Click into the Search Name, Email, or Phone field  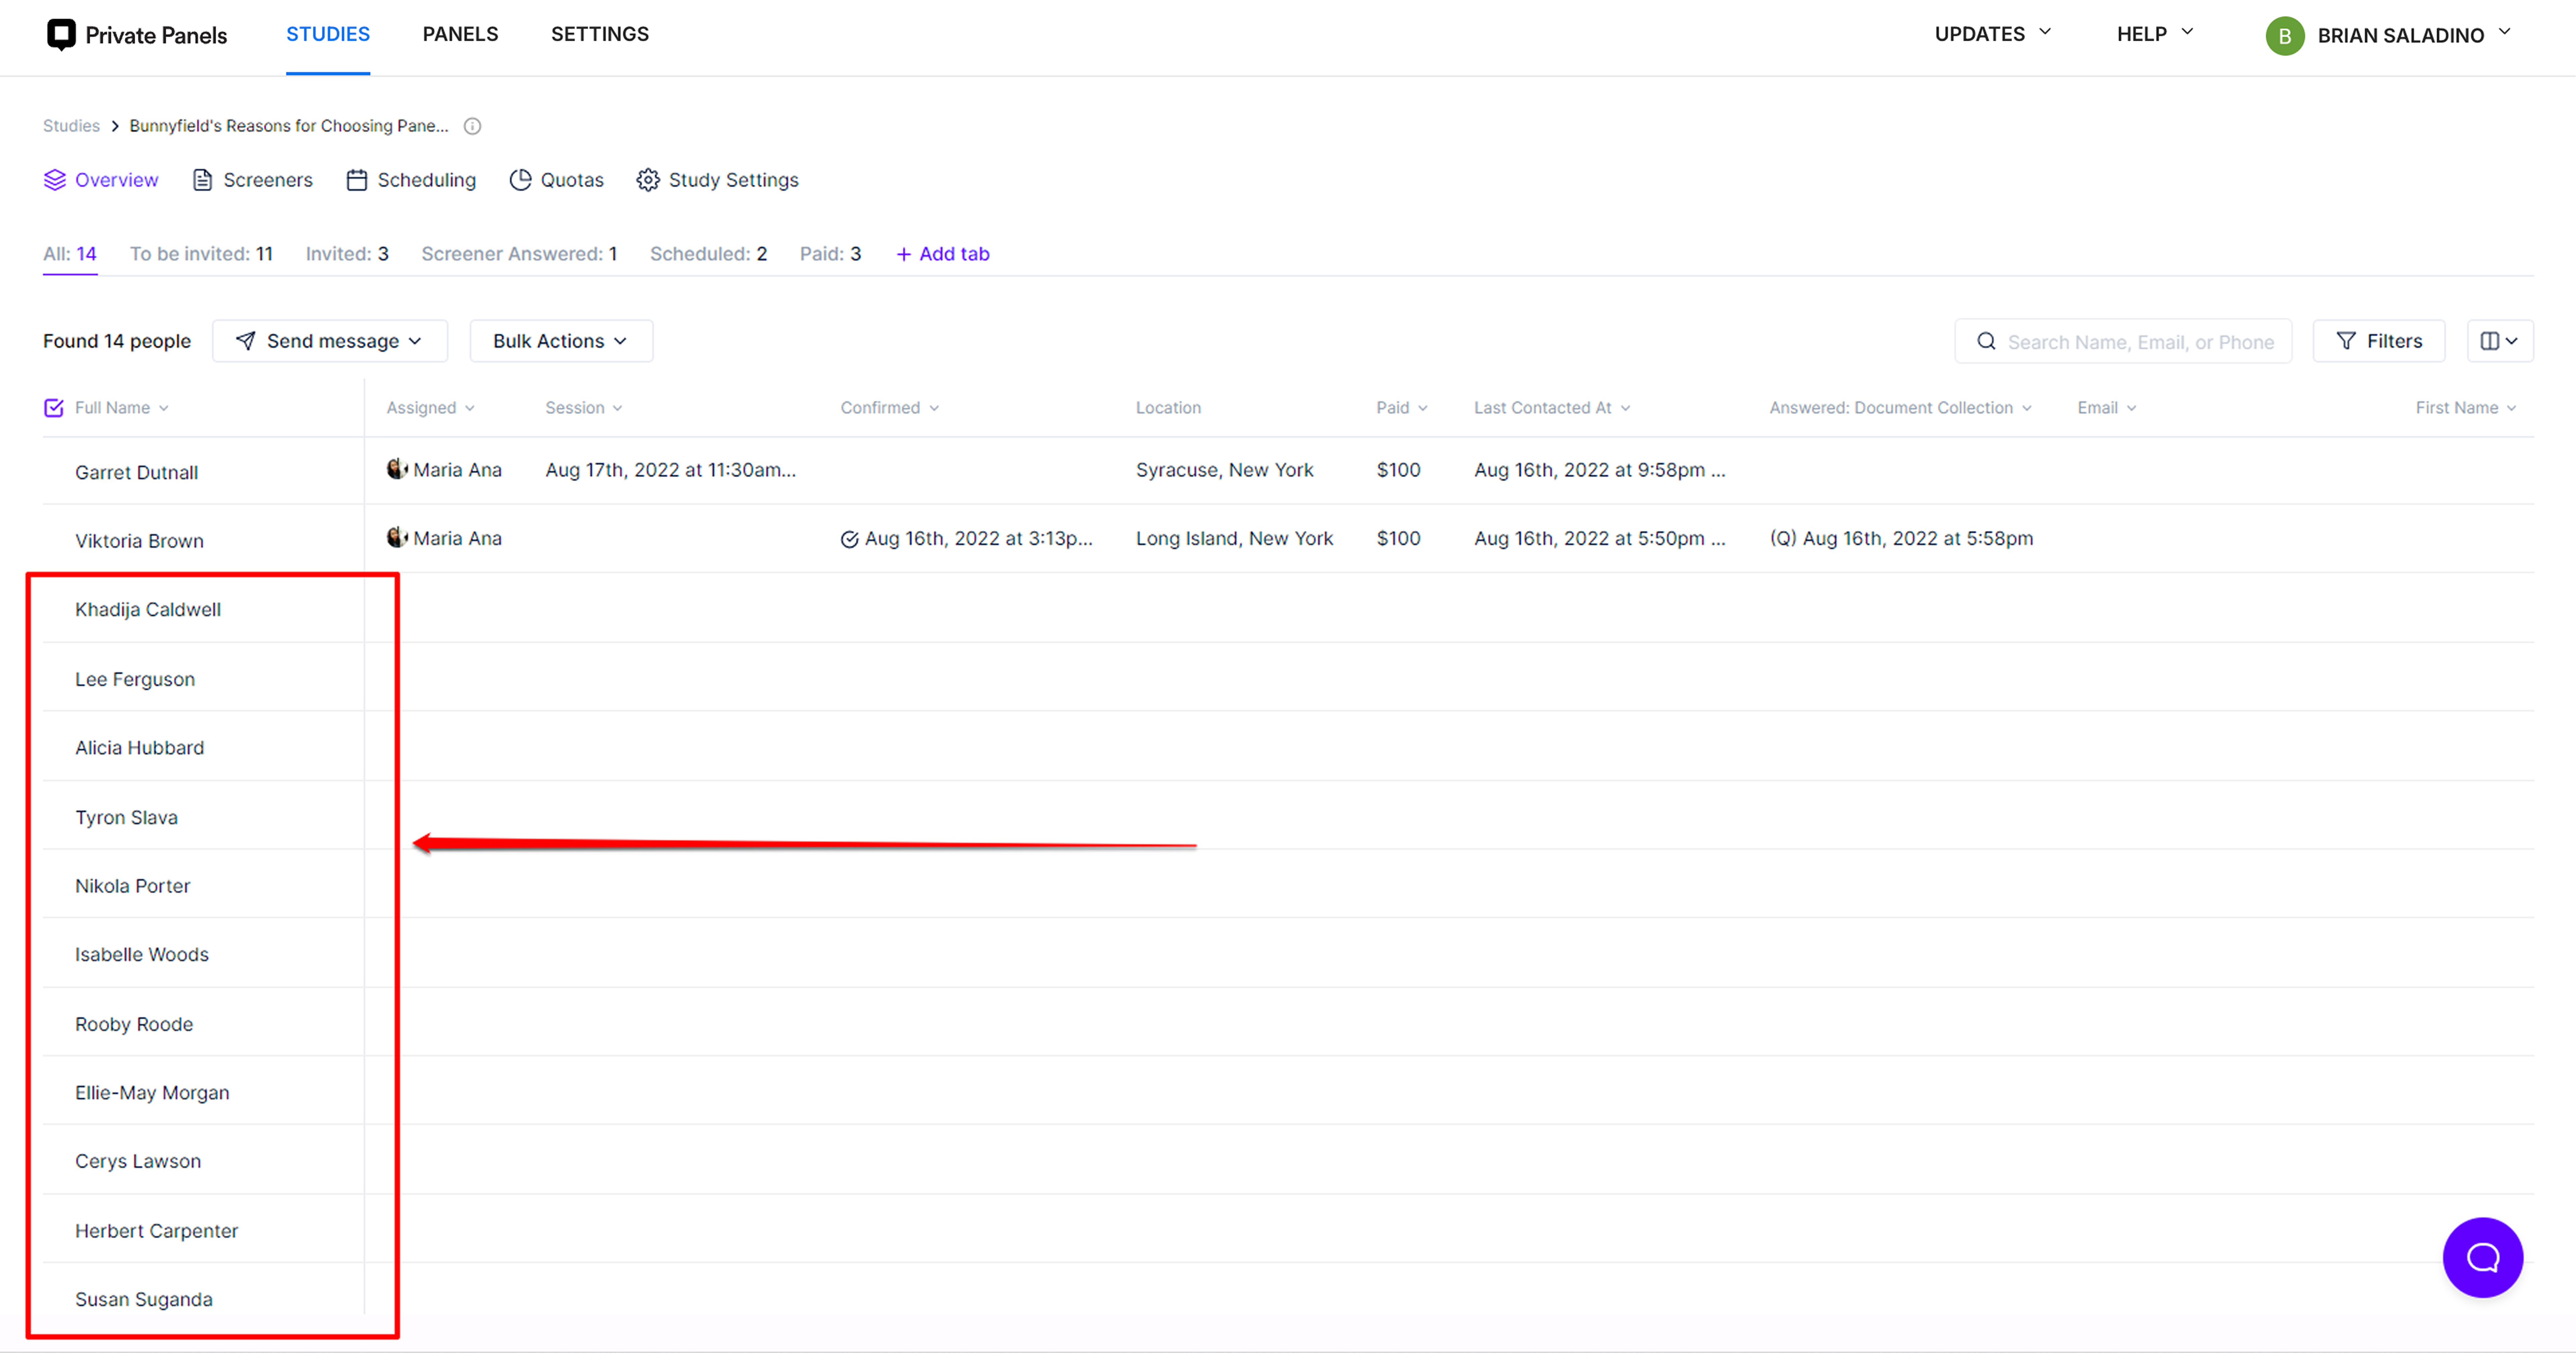[x=2123, y=341]
